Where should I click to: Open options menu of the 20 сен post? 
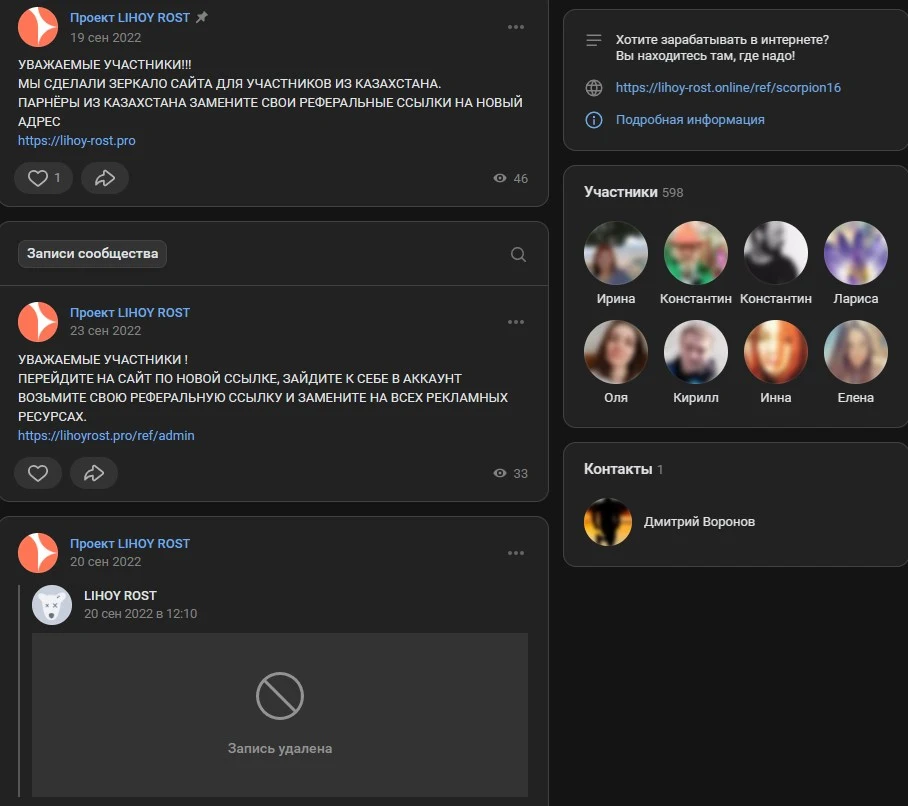click(x=515, y=553)
